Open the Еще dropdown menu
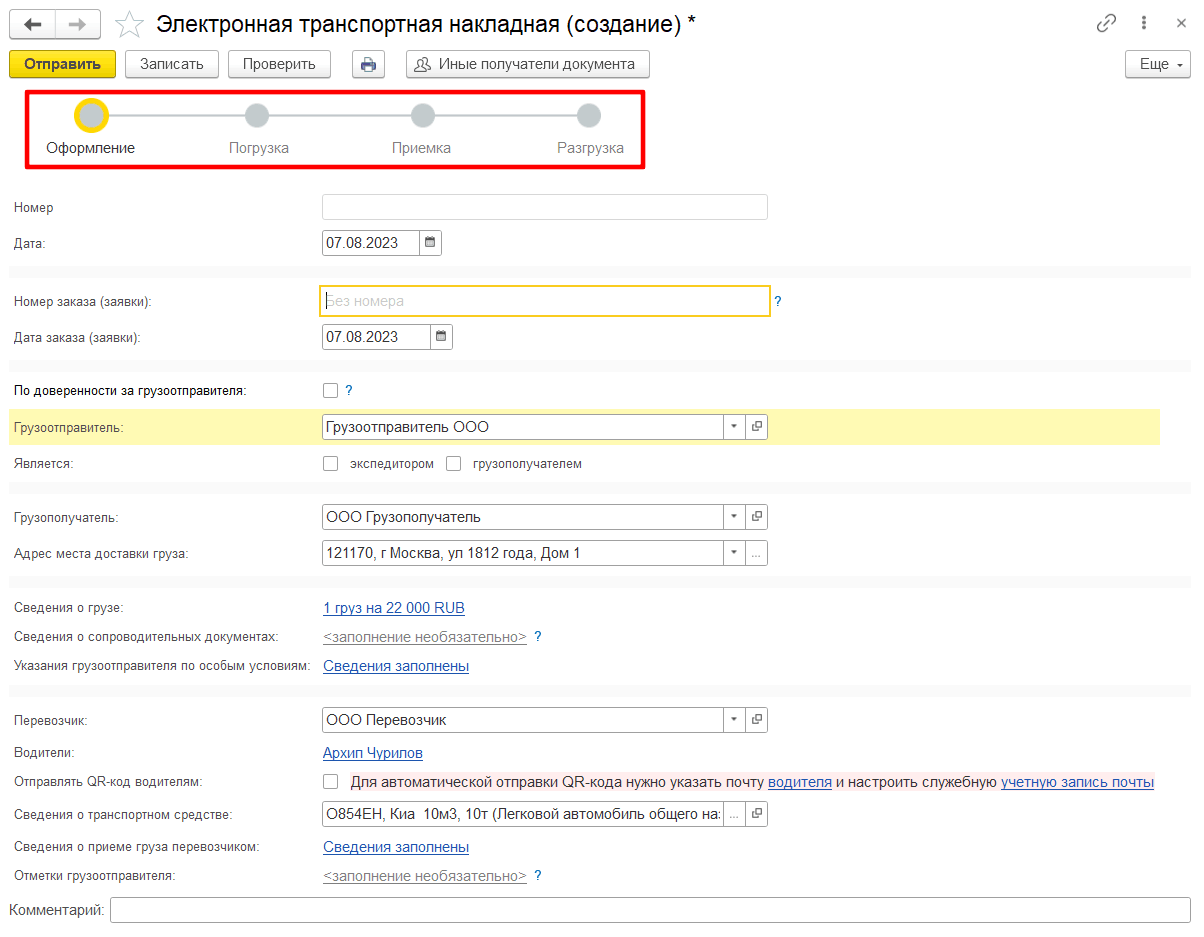This screenshot has height=937, width=1204. pos(1158,64)
